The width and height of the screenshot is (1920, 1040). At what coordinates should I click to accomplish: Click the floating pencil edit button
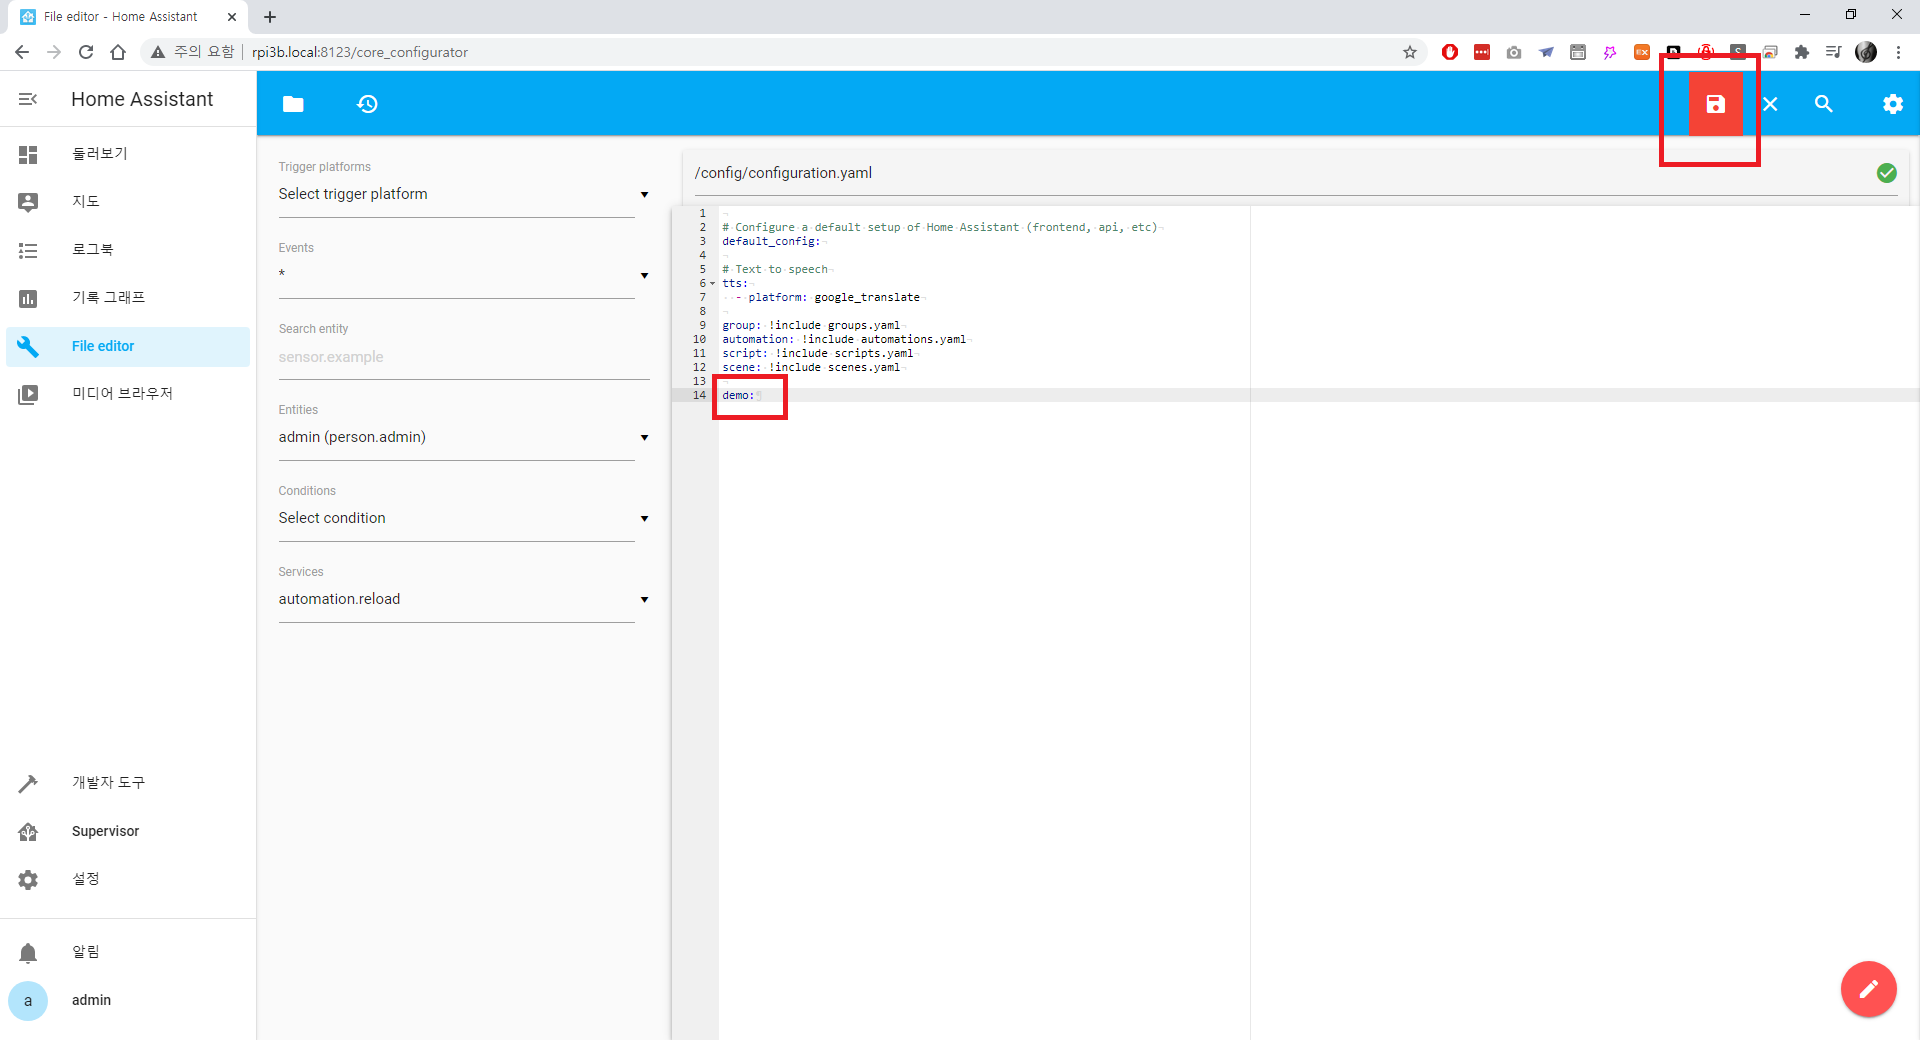(x=1868, y=989)
